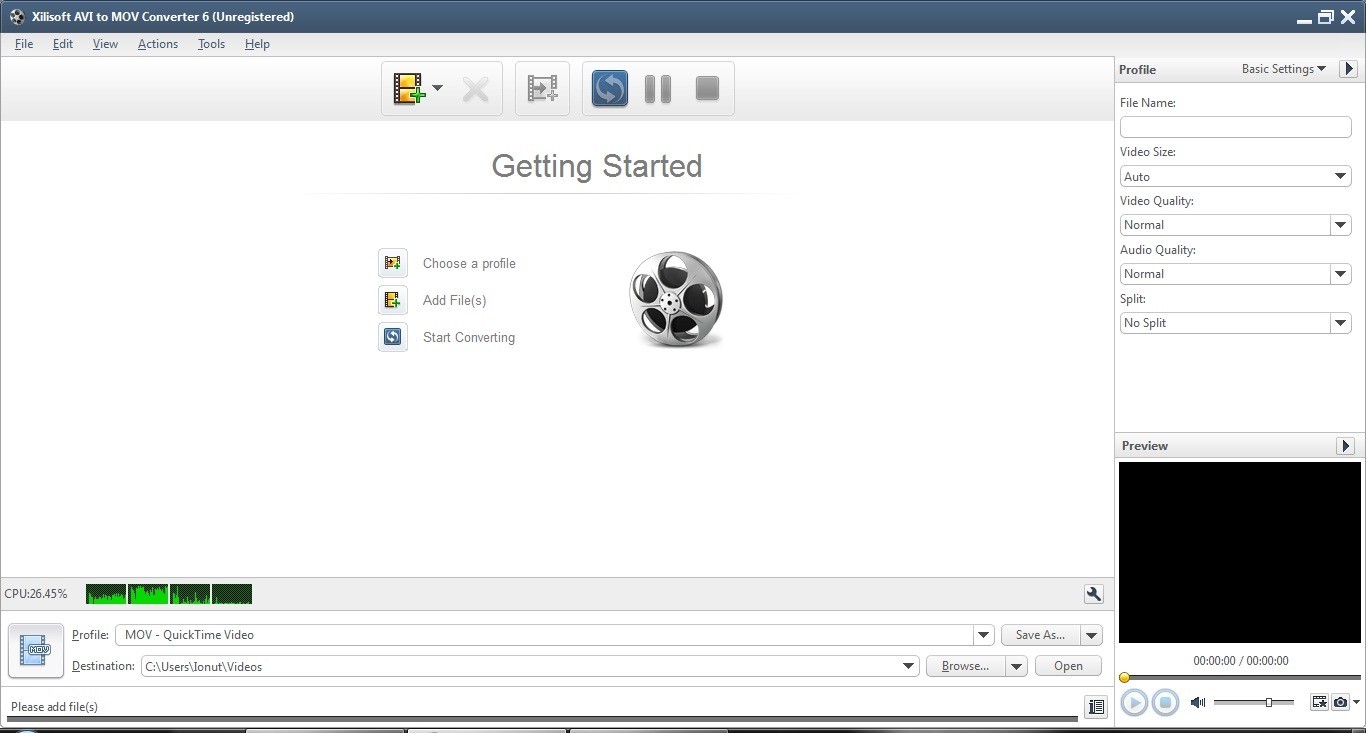Start conversion with the blue Convert icon
Image resolution: width=1366 pixels, height=733 pixels.
pos(609,89)
